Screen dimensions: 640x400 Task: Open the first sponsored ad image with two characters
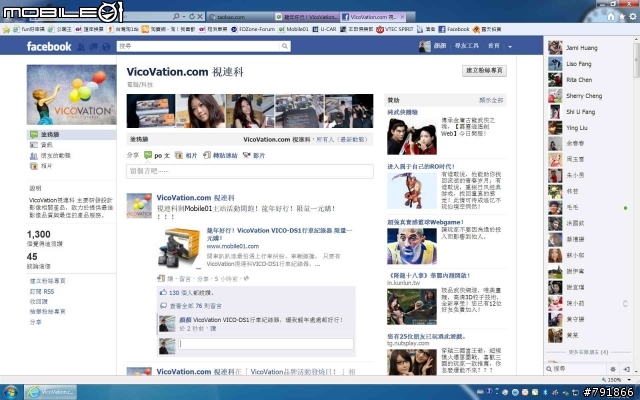pos(412,136)
